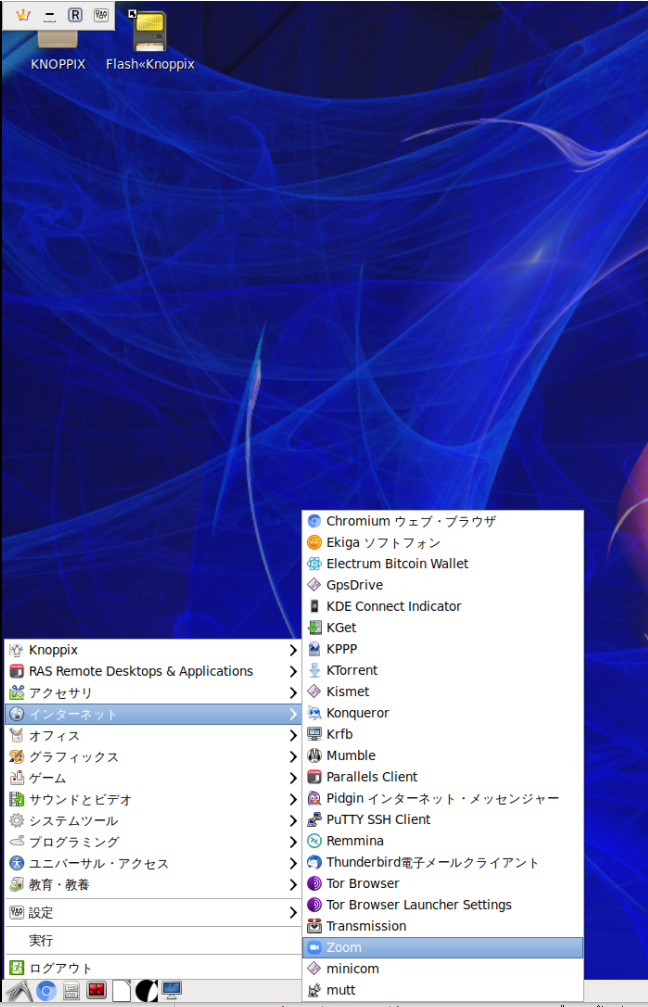Launch the Konqueror browser
This screenshot has width=648, height=1007.
(x=442, y=712)
